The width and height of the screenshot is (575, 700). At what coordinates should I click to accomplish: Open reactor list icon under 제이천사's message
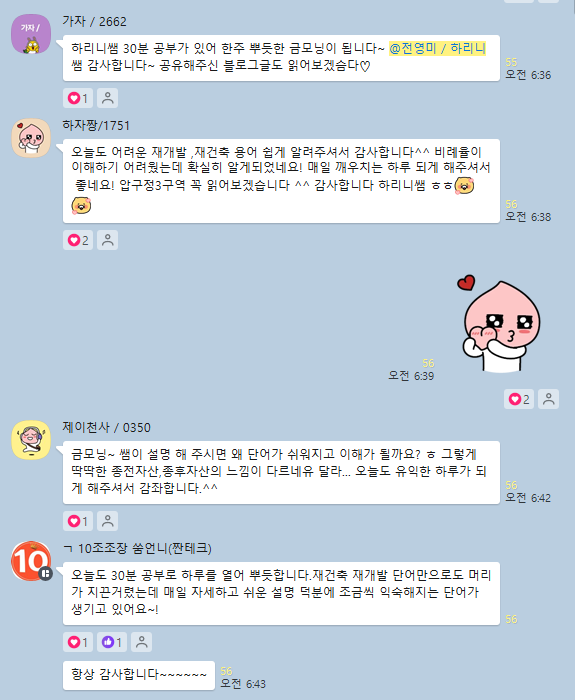point(108,521)
